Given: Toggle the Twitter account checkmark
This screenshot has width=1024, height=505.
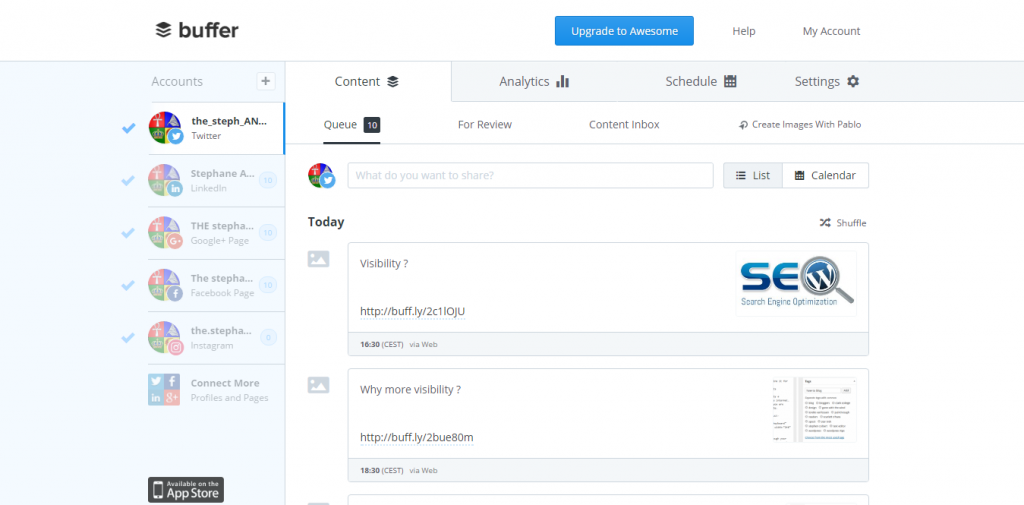Looking at the screenshot, I should (x=128, y=128).
